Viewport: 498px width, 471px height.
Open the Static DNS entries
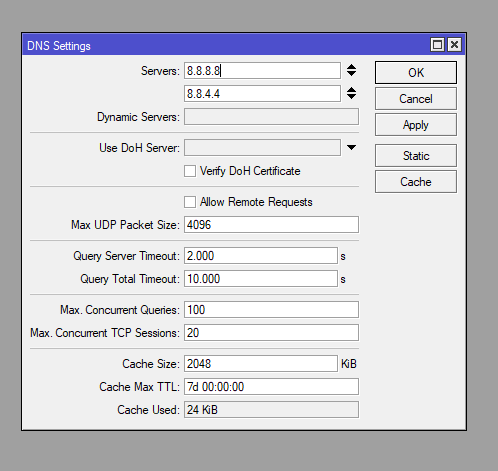[416, 156]
